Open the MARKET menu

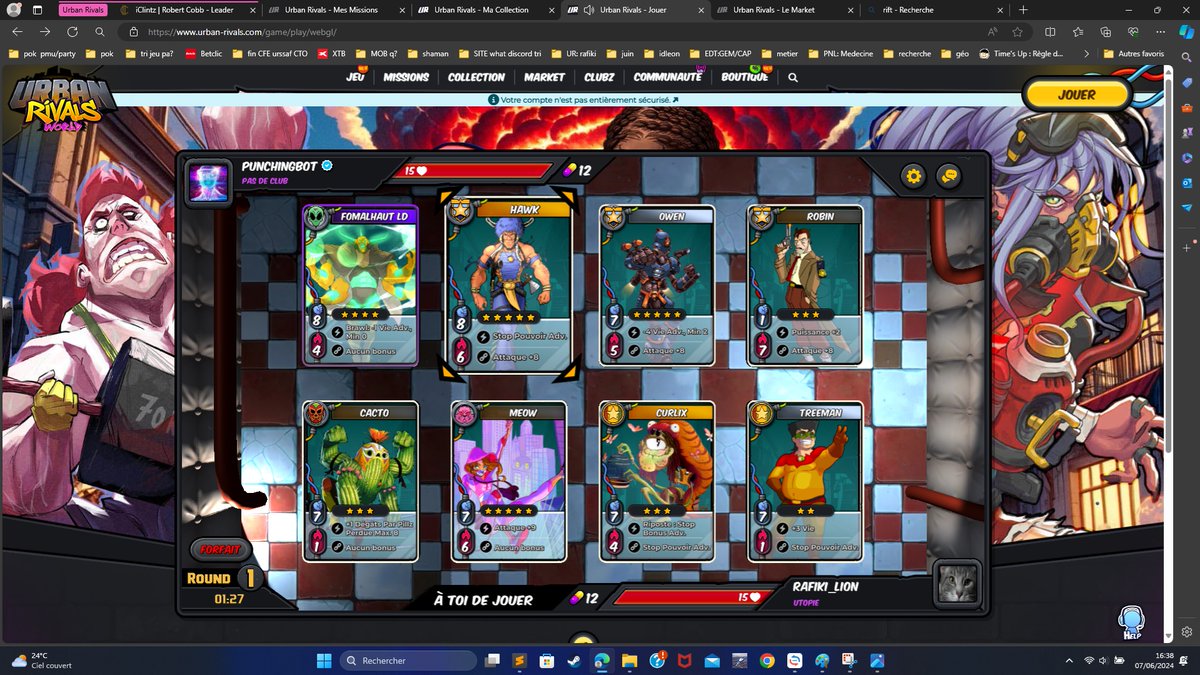pyautogui.click(x=544, y=77)
